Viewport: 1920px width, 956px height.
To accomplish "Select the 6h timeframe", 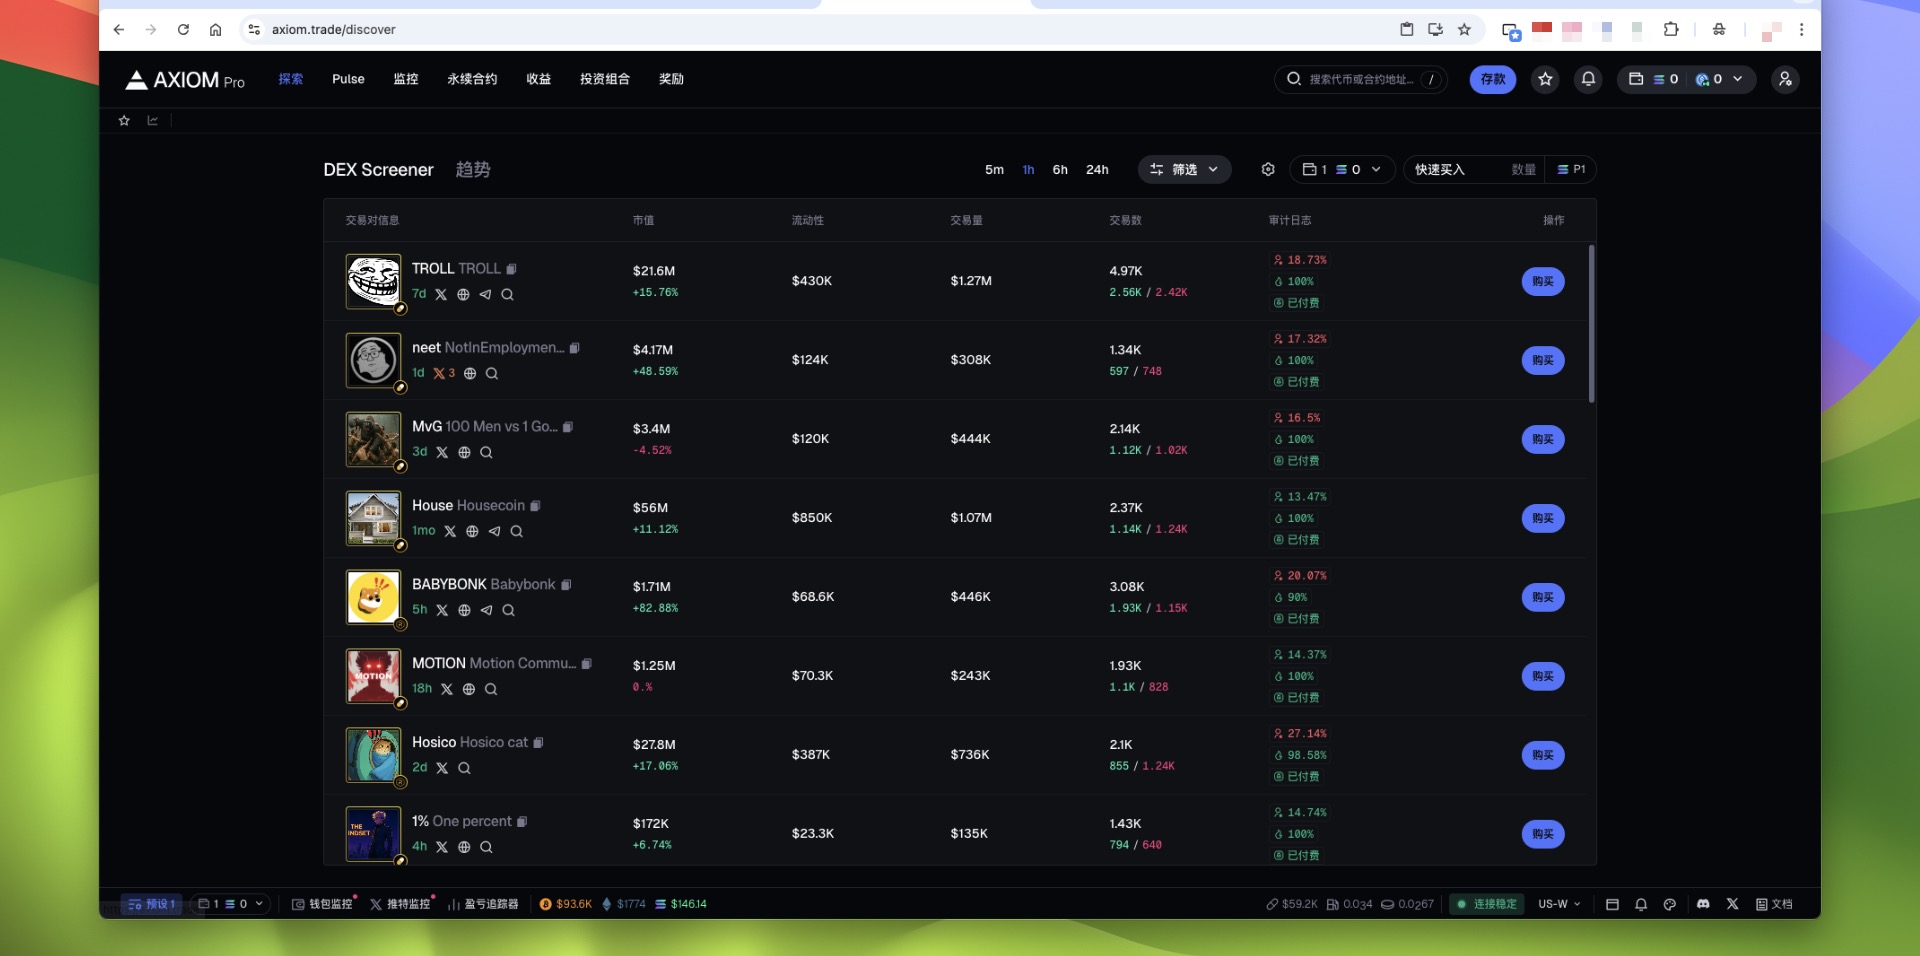I will pyautogui.click(x=1060, y=170).
